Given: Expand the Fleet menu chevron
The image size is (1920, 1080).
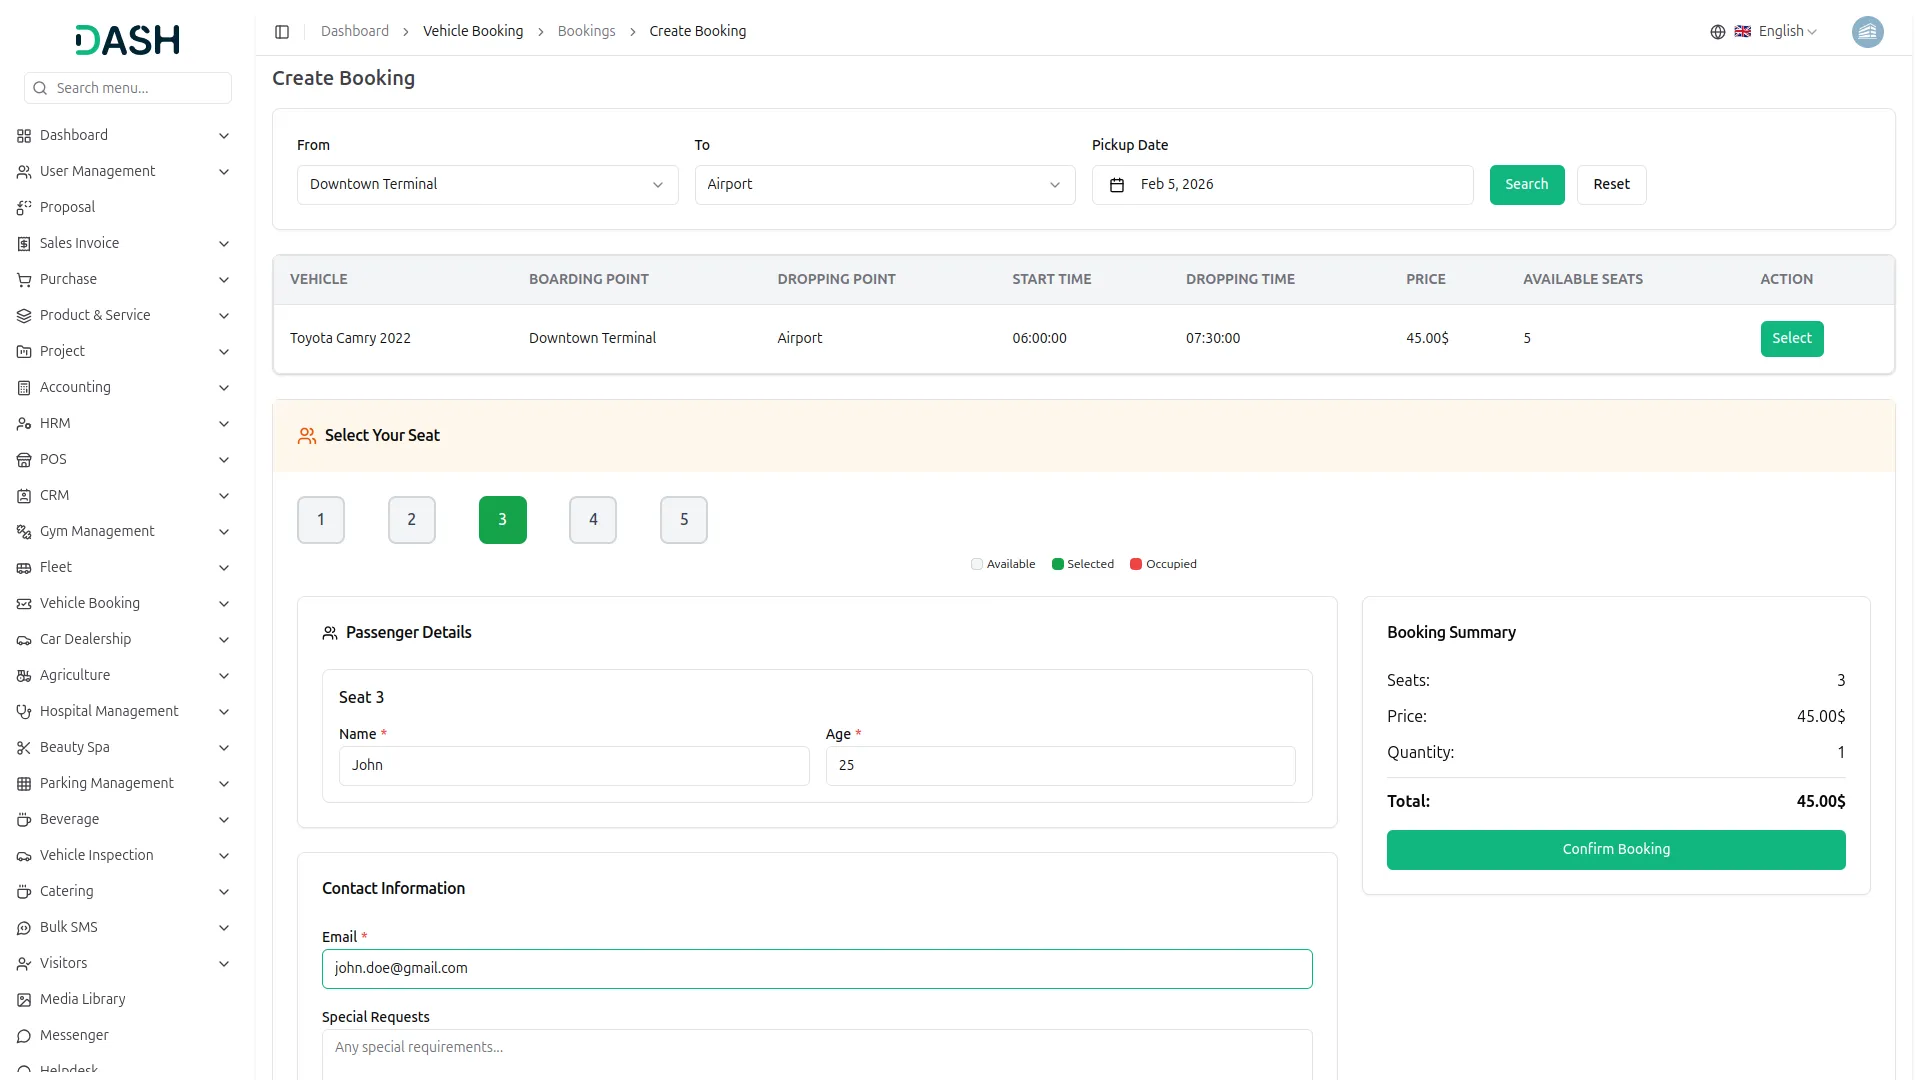Looking at the screenshot, I should click(224, 568).
